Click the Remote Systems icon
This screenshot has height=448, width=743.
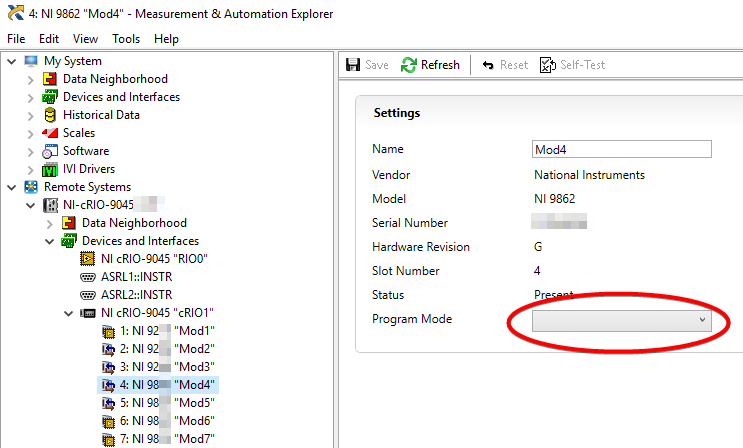31,187
